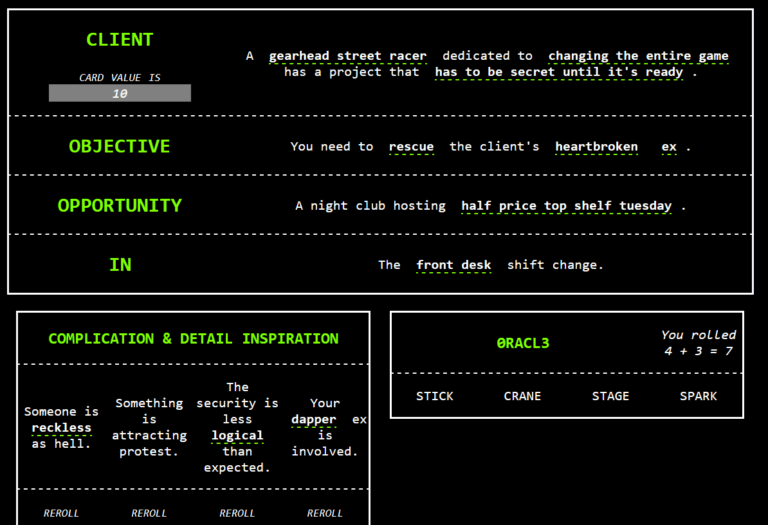Click the underlined word 'logical'
This screenshot has height=525, width=768.
point(237,436)
